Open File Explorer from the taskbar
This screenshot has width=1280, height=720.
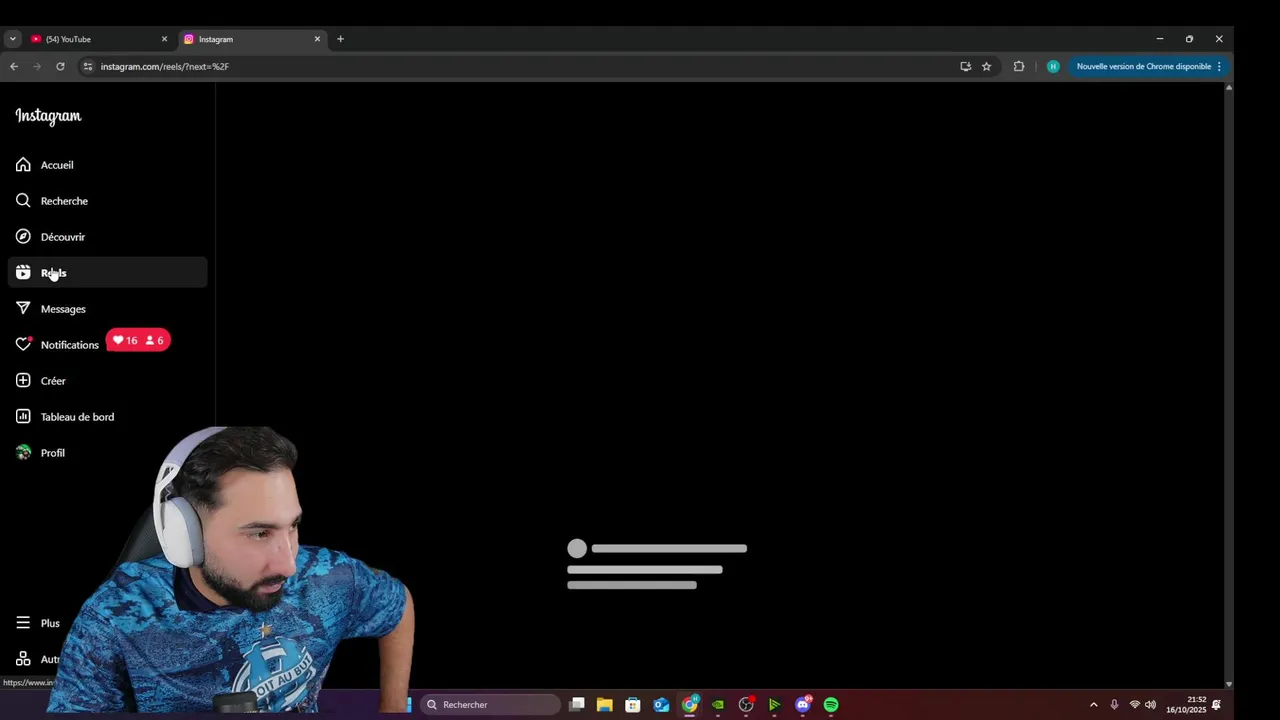tap(605, 705)
